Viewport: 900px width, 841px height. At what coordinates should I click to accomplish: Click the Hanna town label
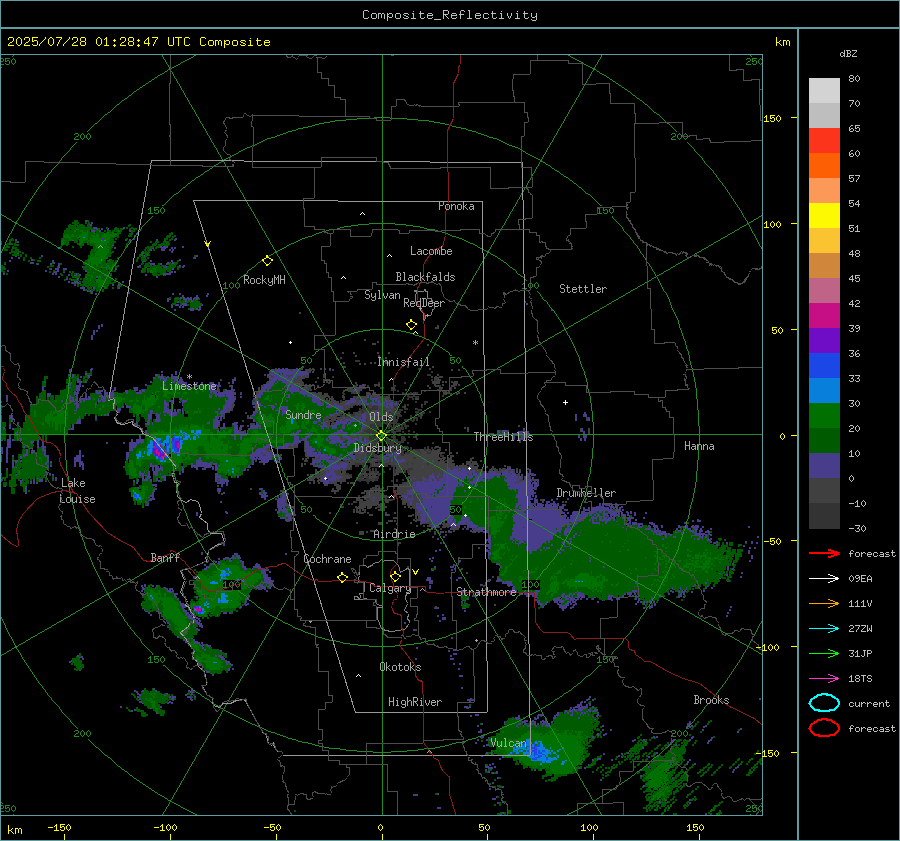(699, 446)
